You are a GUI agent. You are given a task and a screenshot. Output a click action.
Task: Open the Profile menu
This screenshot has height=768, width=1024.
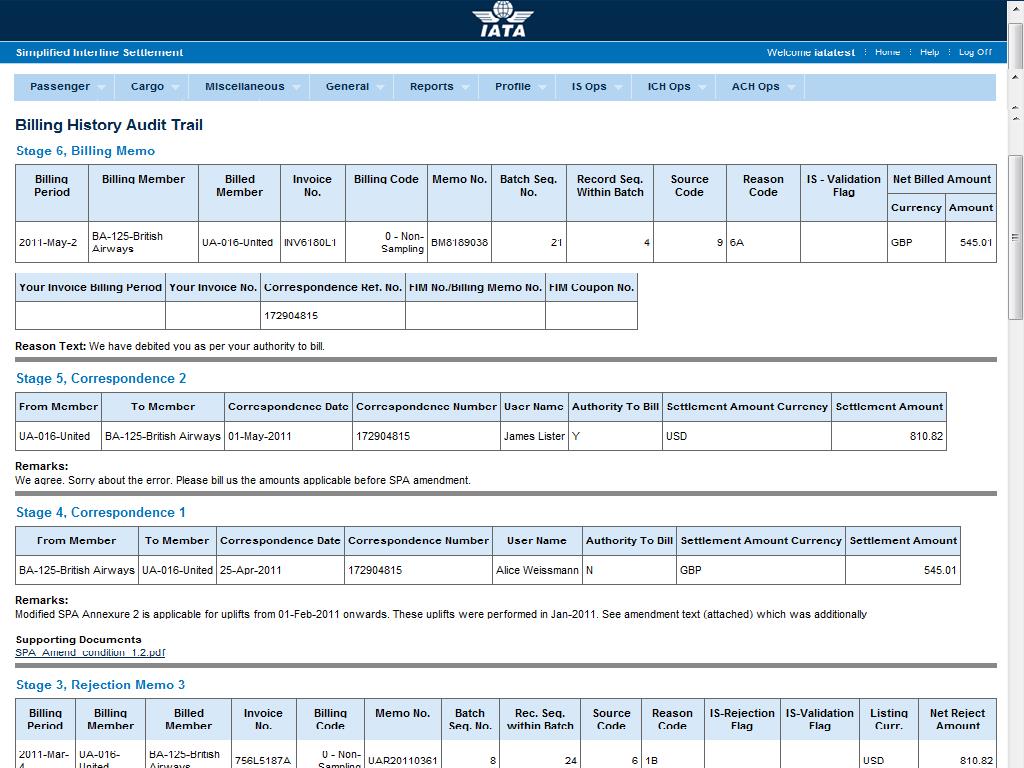click(513, 86)
